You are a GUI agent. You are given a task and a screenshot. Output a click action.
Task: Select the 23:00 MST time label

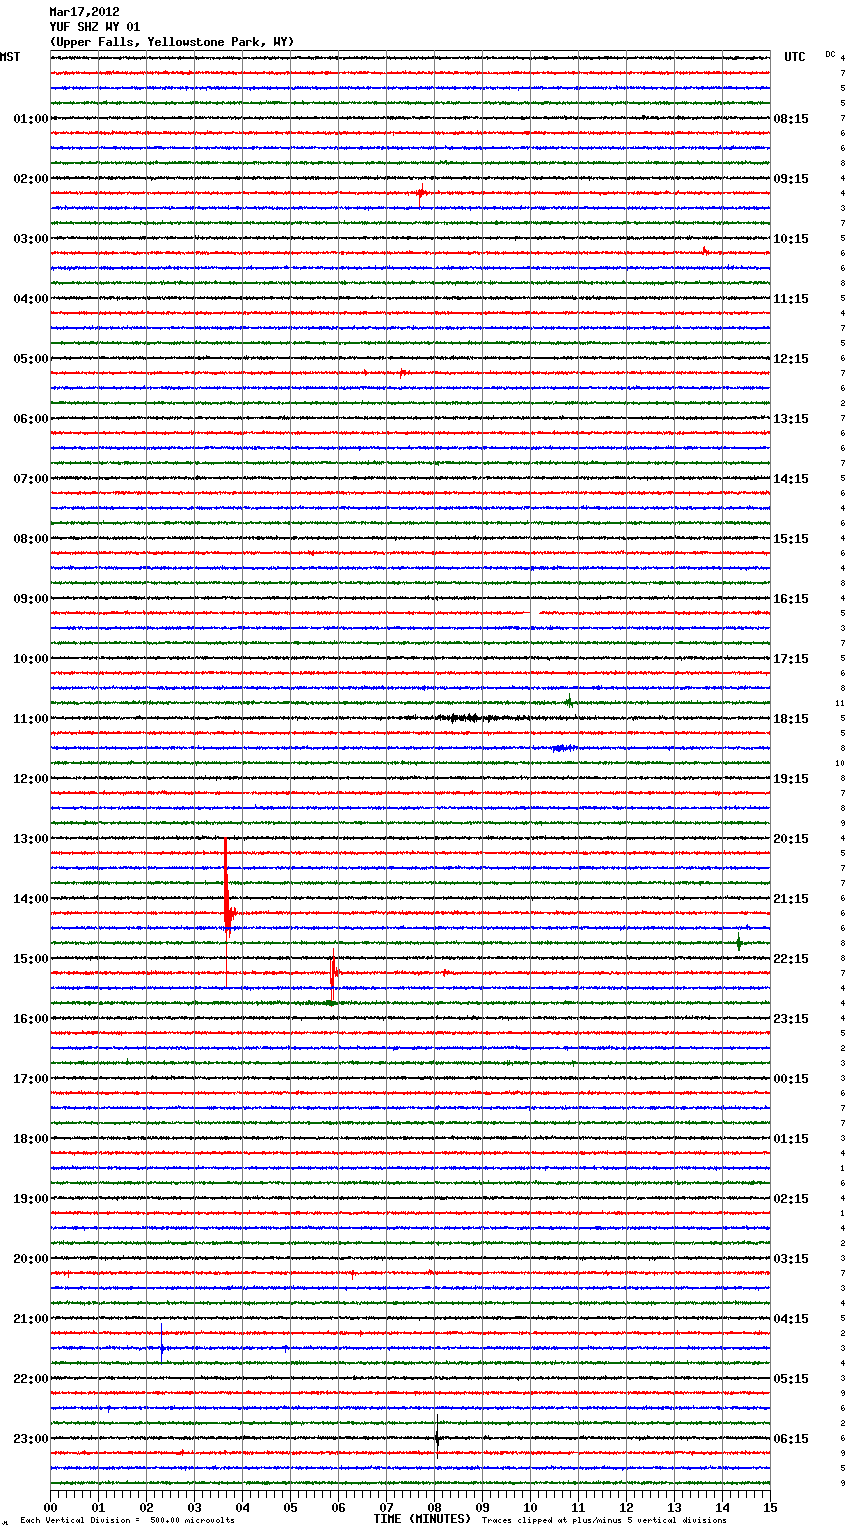pyautogui.click(x=30, y=1439)
